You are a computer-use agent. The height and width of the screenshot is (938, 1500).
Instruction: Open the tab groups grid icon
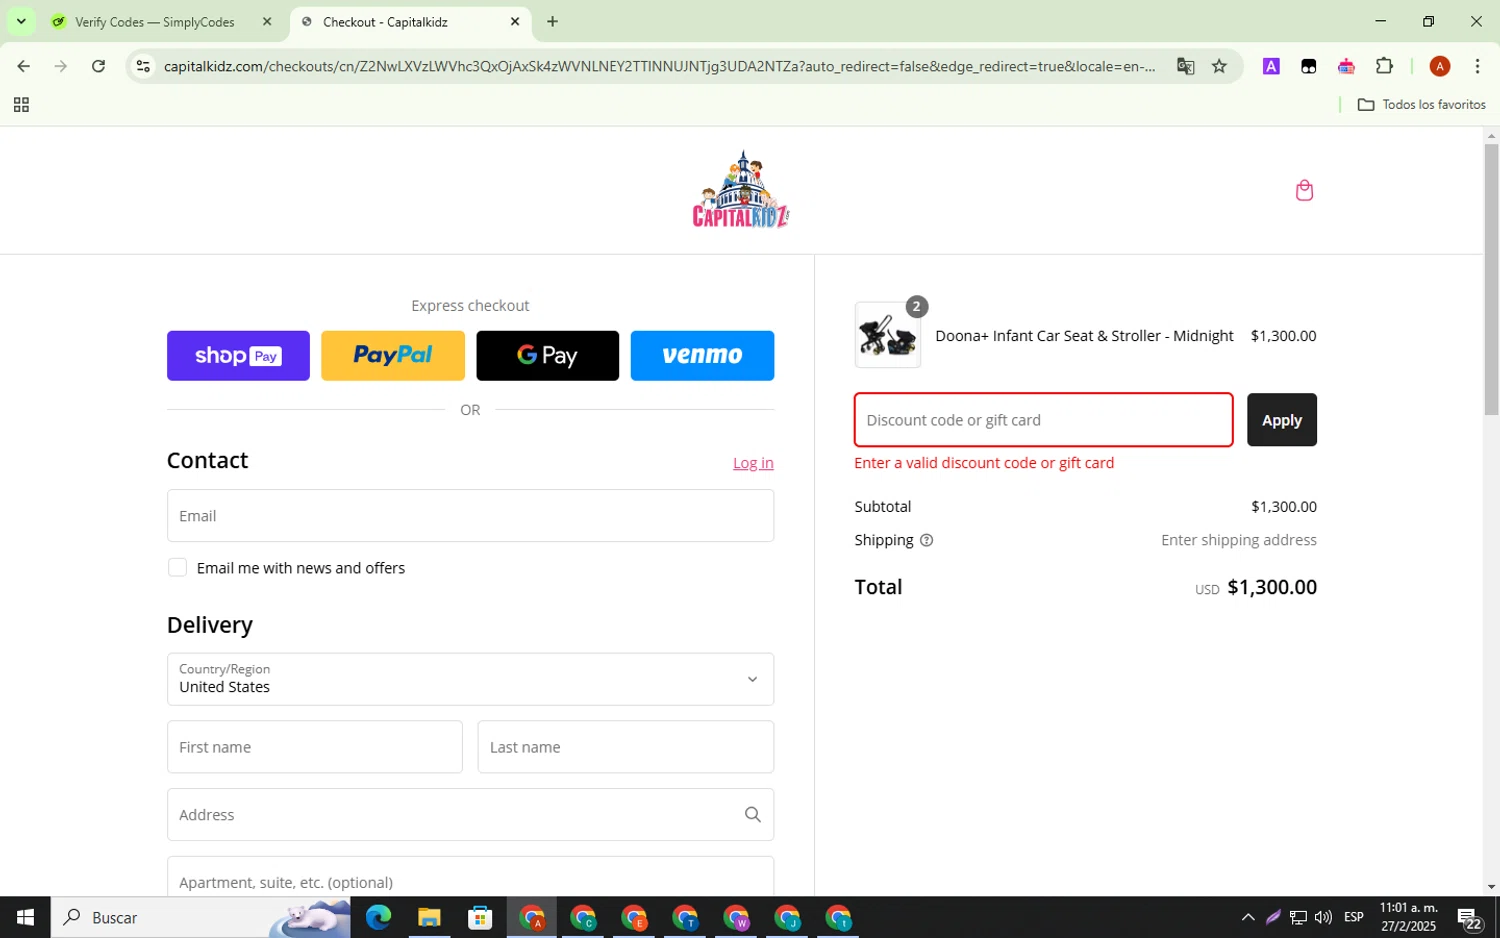(21, 104)
